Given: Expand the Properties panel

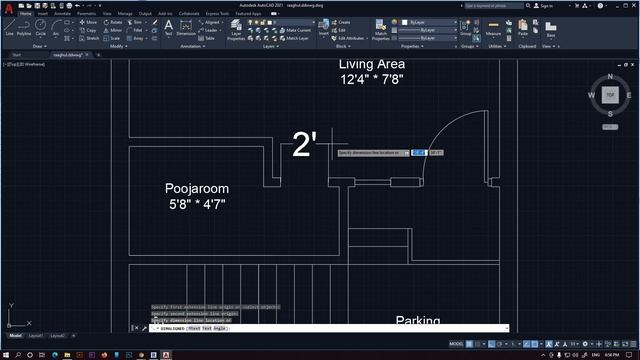Looking at the screenshot, I should click(412, 46).
